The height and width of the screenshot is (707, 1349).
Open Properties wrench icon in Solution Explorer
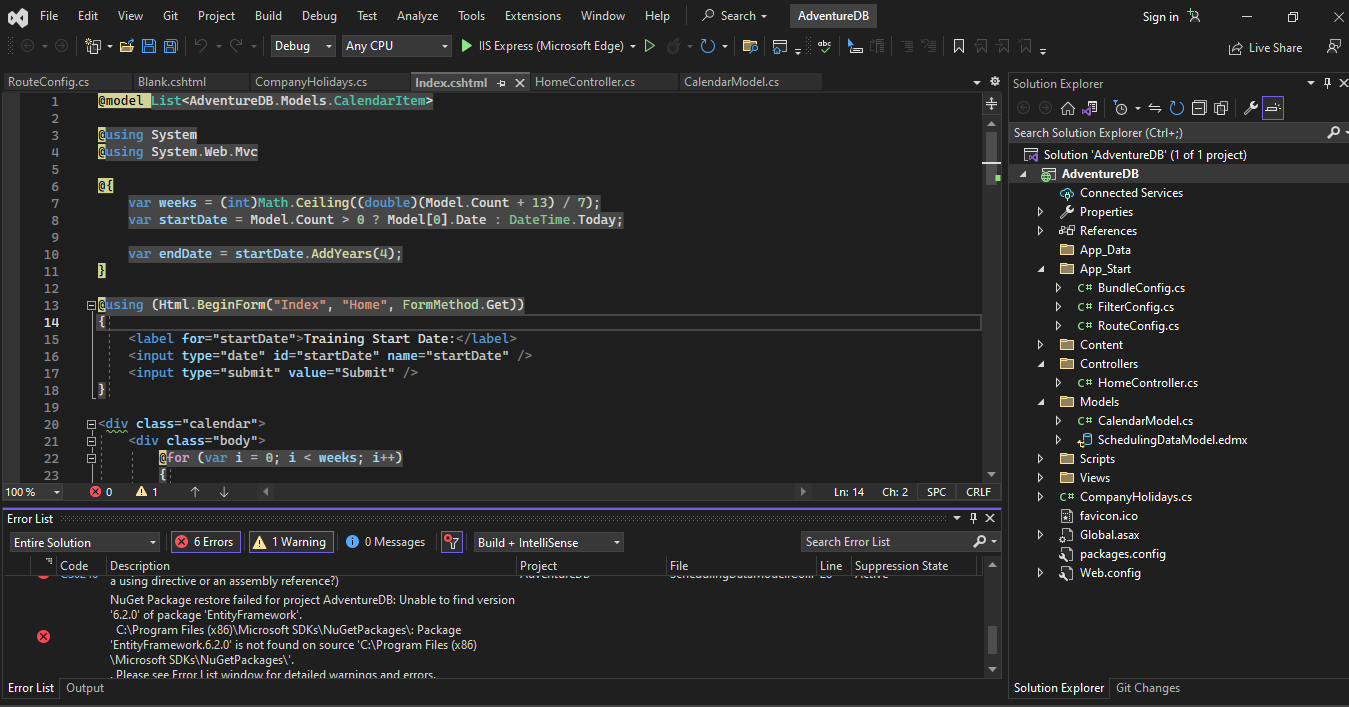pos(1250,108)
